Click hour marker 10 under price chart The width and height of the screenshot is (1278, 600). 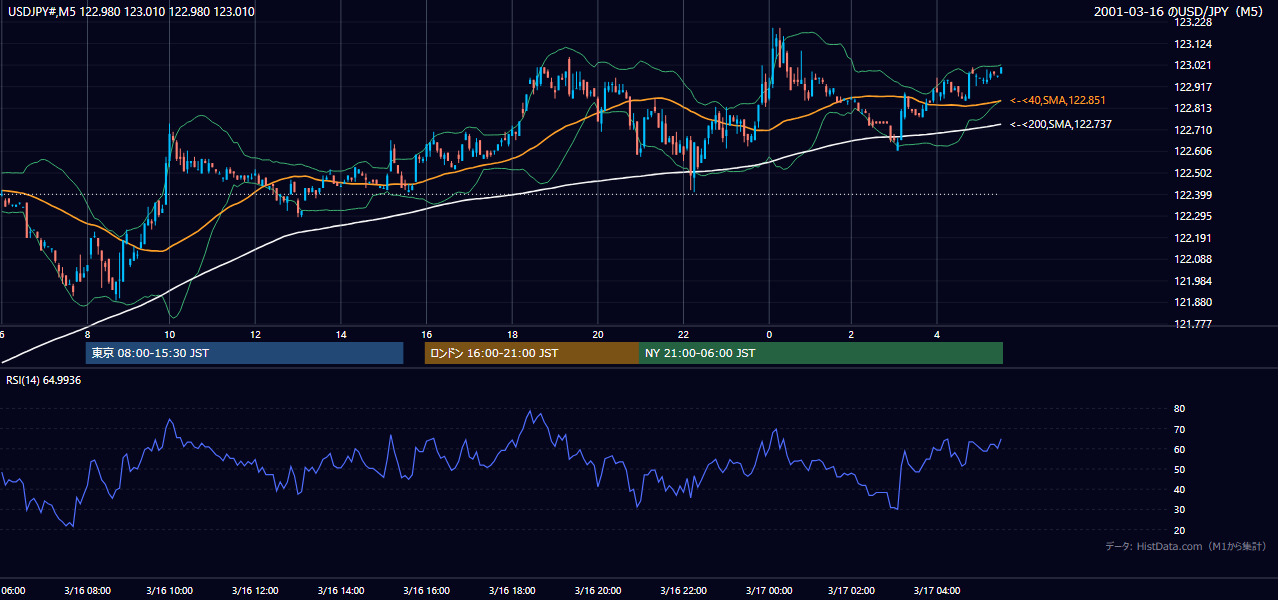click(170, 334)
